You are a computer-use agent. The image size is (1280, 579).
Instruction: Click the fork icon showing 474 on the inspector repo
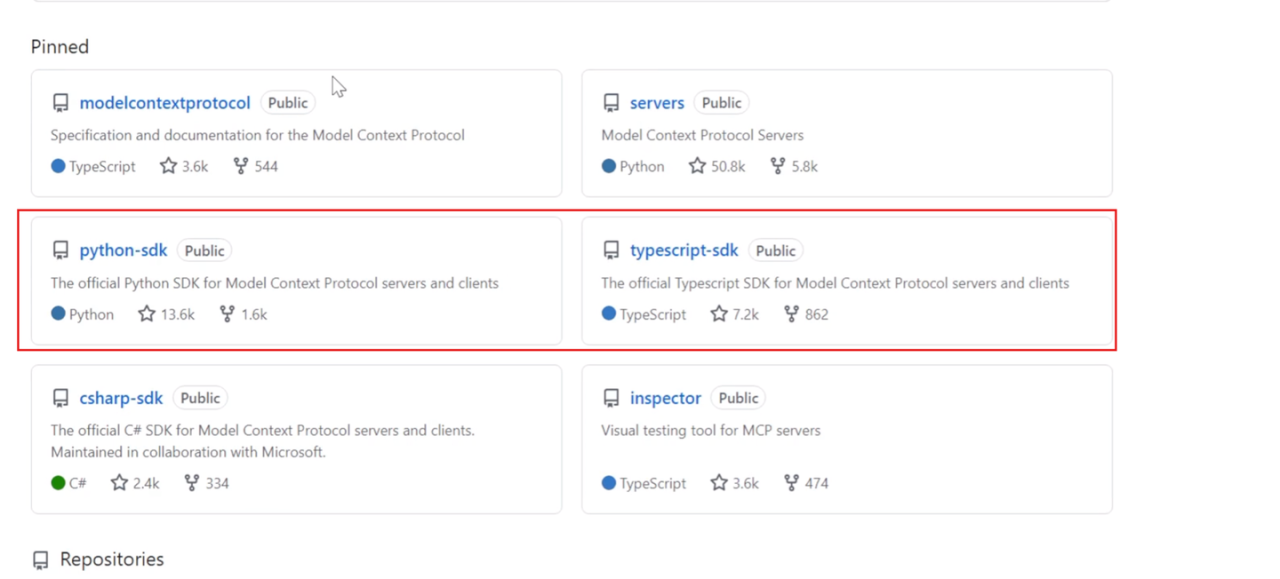point(791,483)
